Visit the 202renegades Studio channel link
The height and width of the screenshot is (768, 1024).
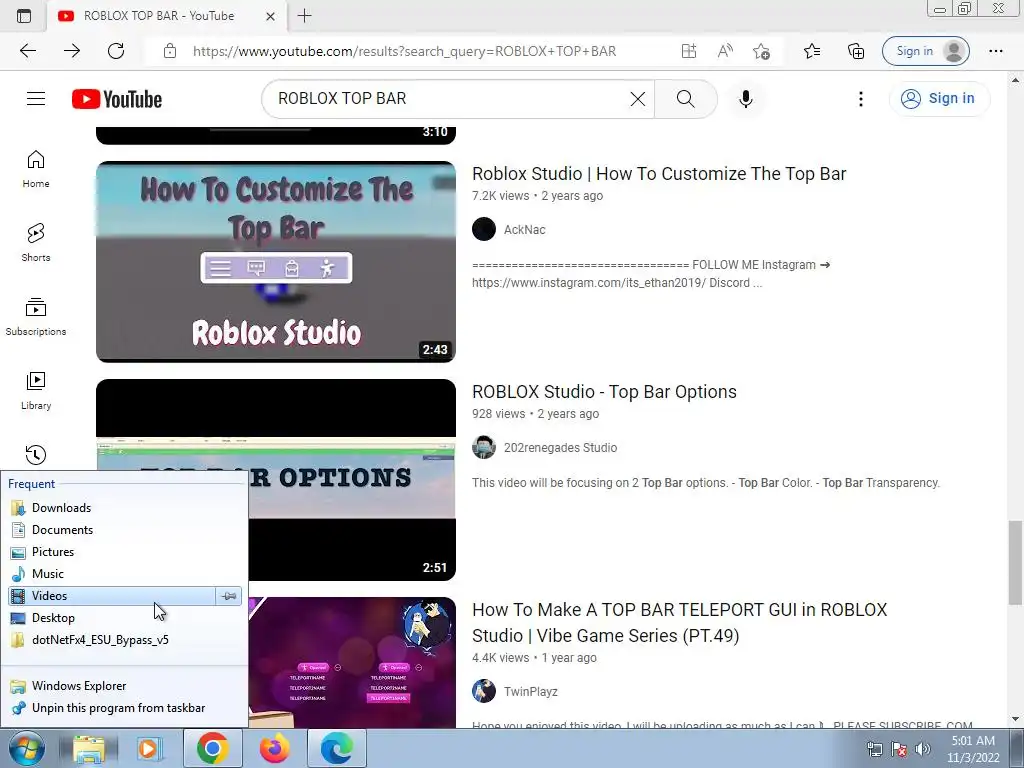click(x=560, y=448)
